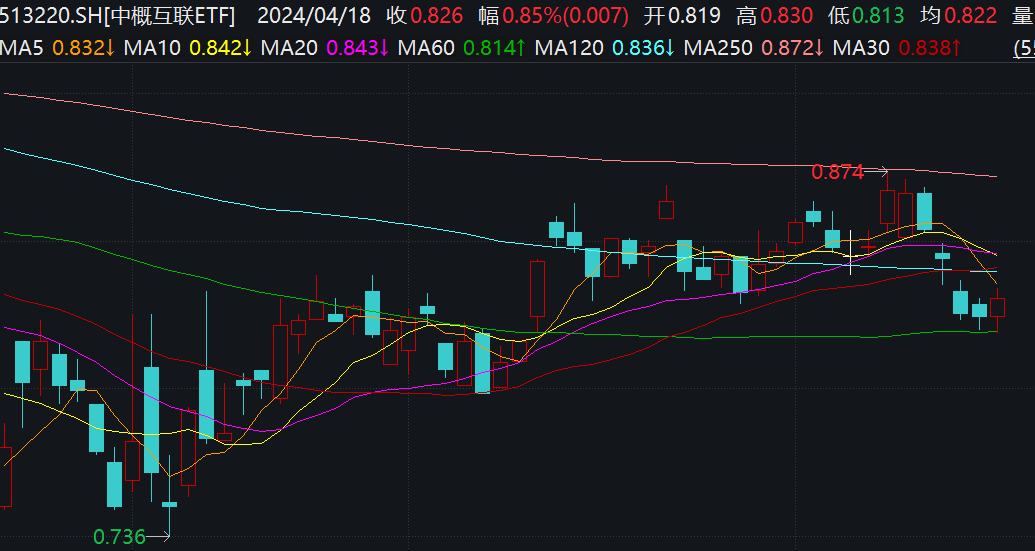Click the average price 均0.822
Screen dimensions: 1035x551
click(958, 16)
